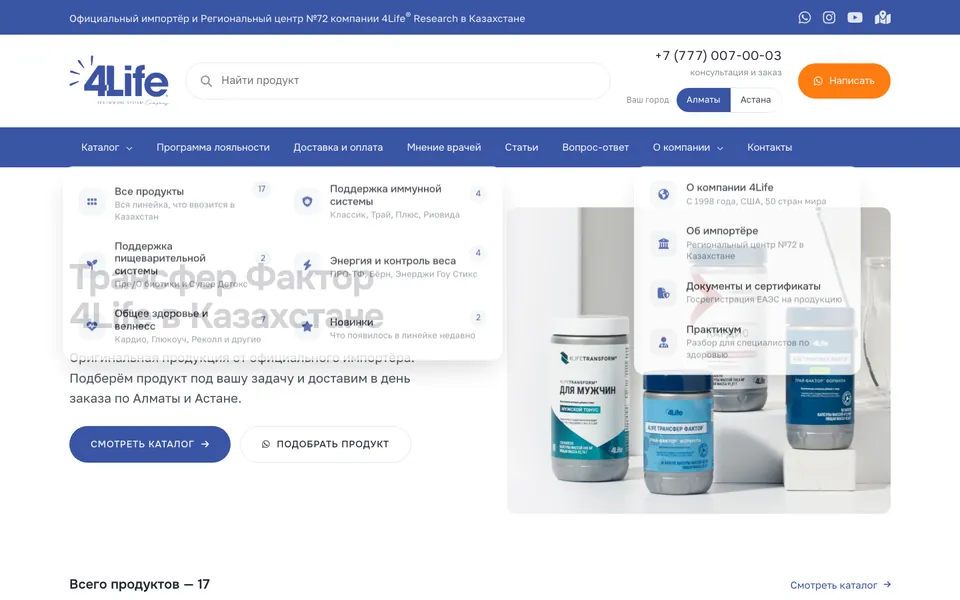960x600 pixels.
Task: Click the Подобрать продукт button
Action: coord(326,444)
